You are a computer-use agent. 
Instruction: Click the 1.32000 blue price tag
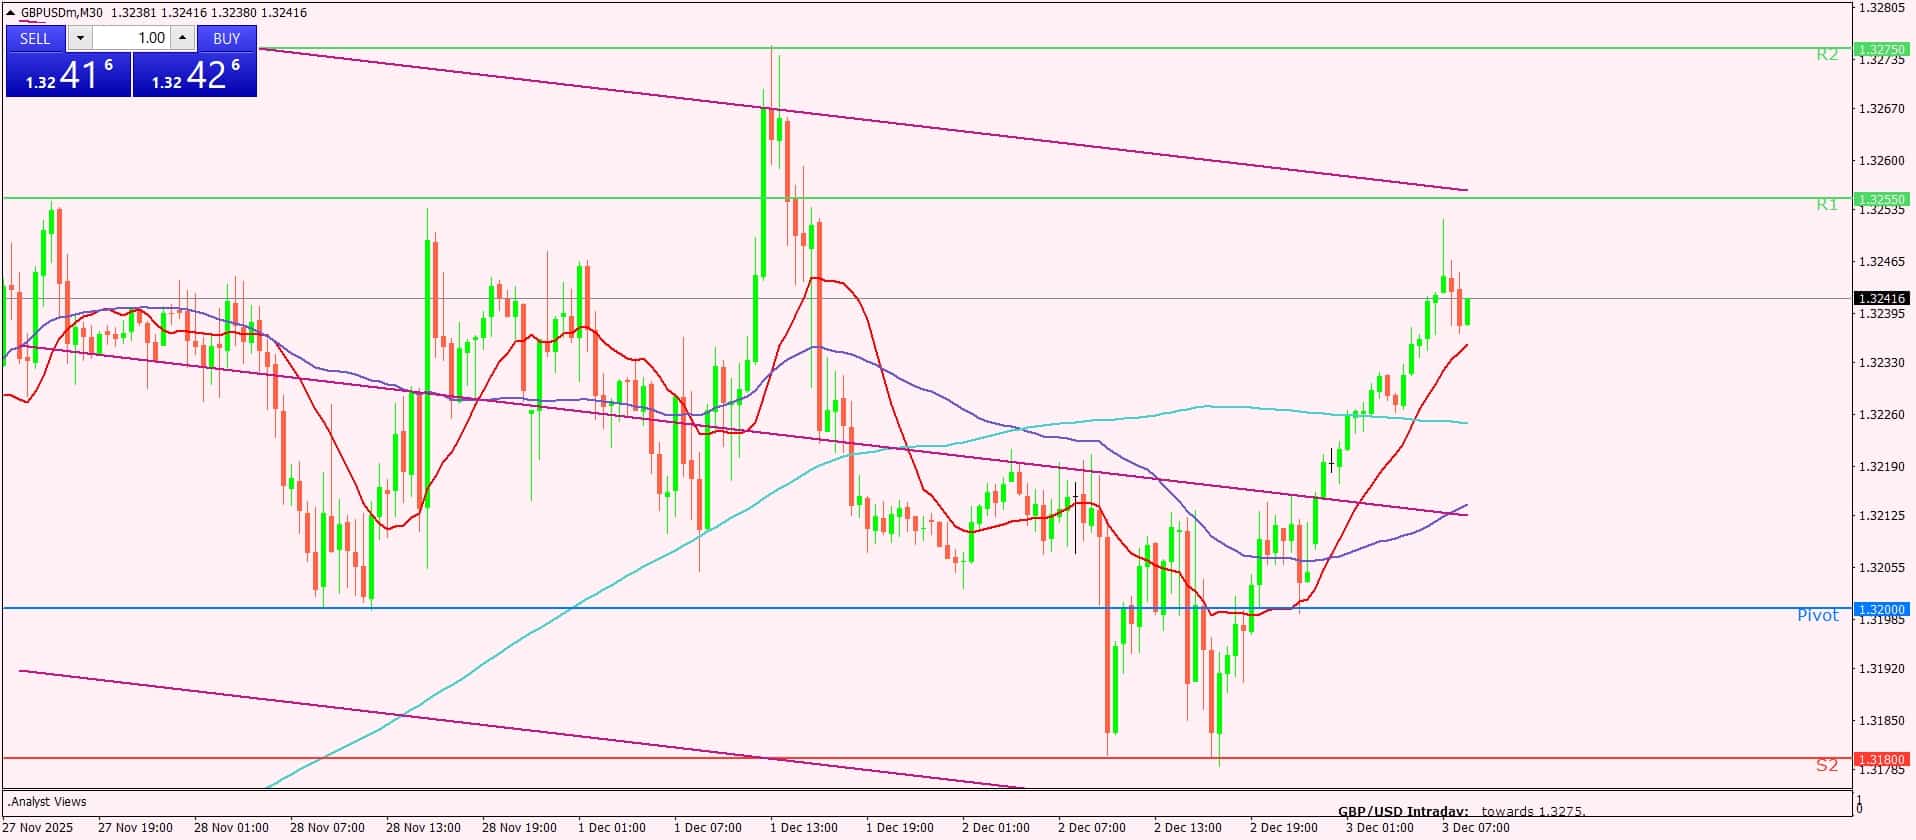pyautogui.click(x=1880, y=609)
